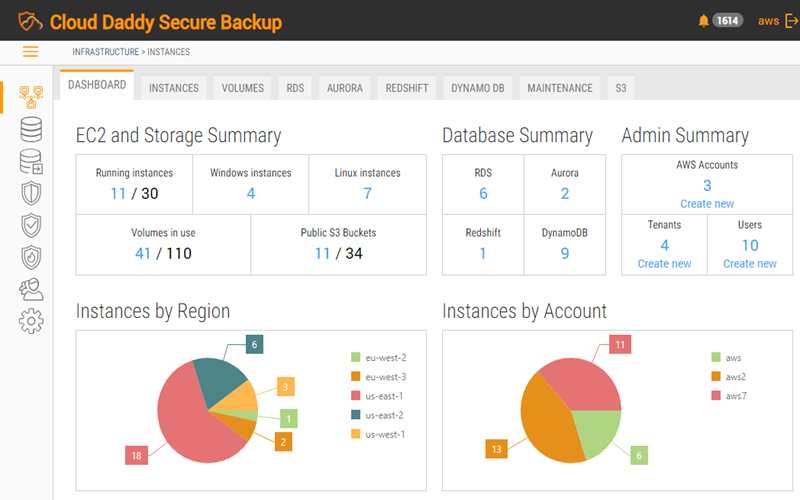Click the 13 label on account chart
Screen dimensions: 800x500
click(496, 449)
